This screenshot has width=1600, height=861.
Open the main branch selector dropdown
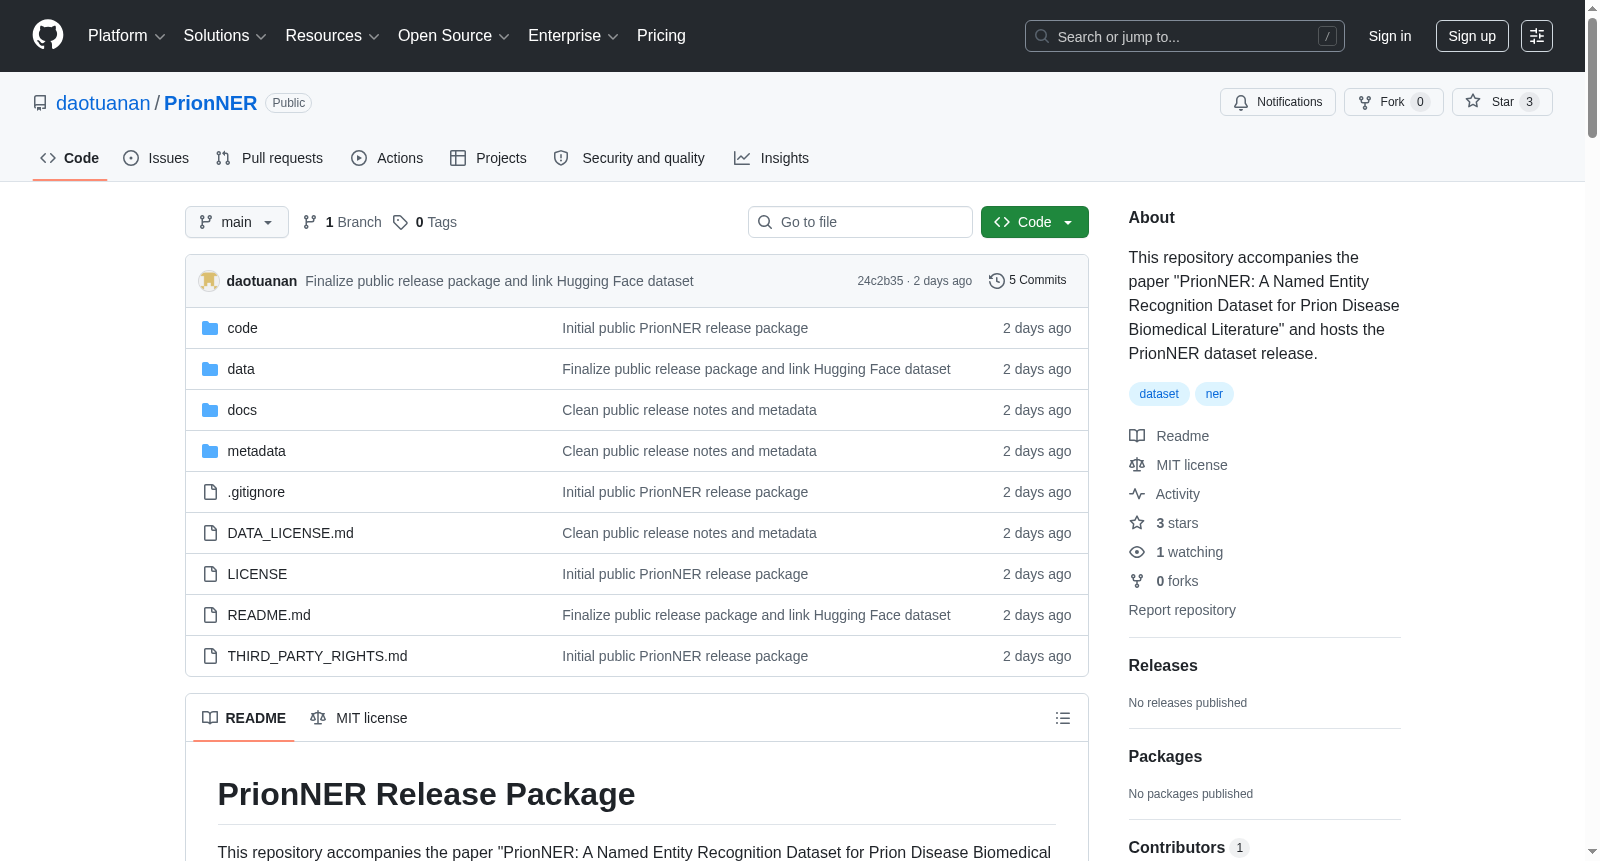coord(237,222)
